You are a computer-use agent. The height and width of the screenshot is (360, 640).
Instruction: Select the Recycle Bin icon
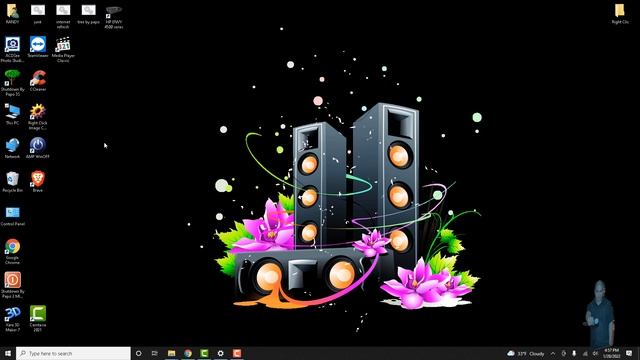coord(12,181)
